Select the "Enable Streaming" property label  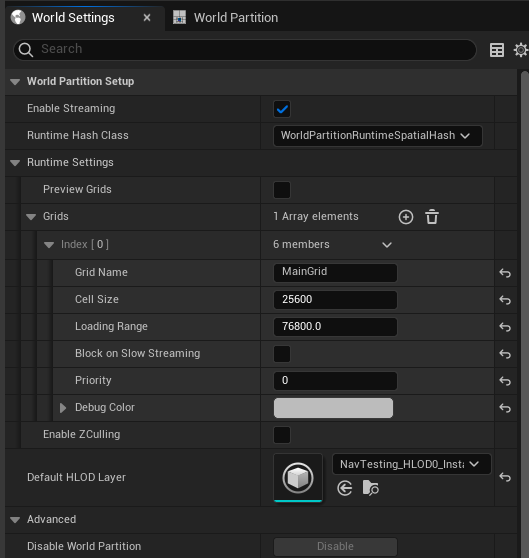[71, 109]
